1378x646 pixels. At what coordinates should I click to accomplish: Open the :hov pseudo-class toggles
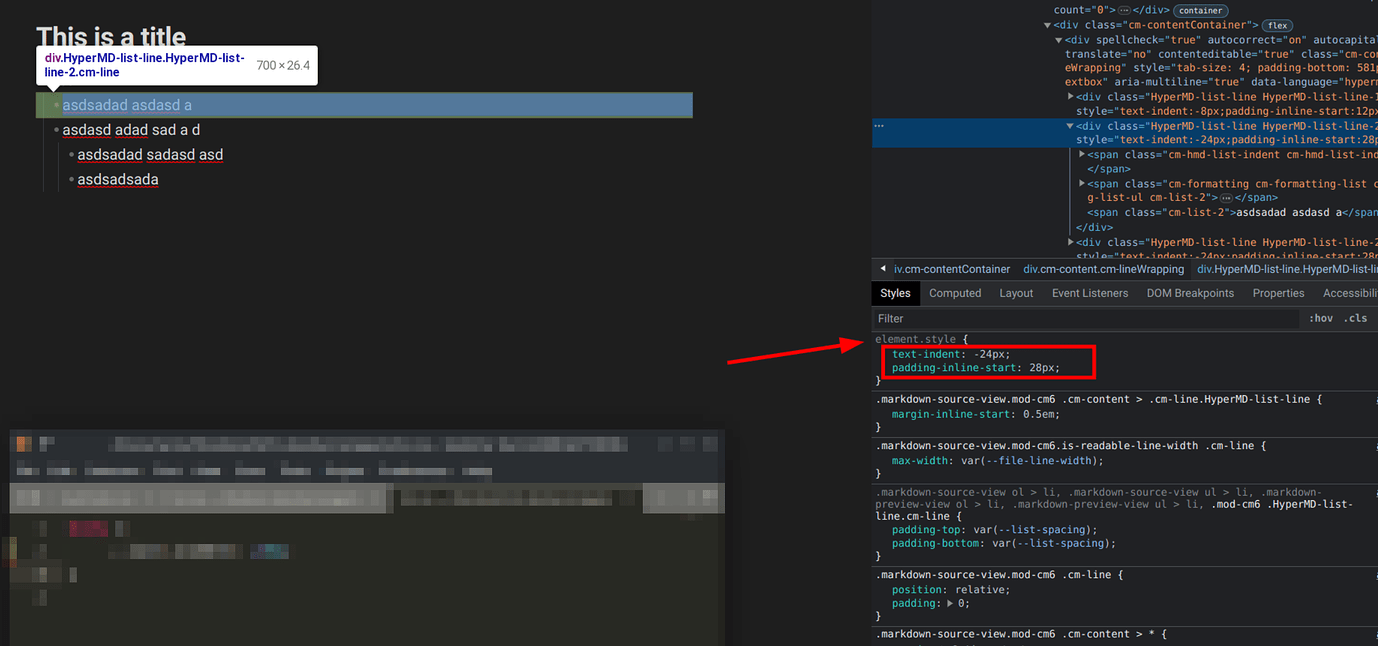(x=1320, y=317)
